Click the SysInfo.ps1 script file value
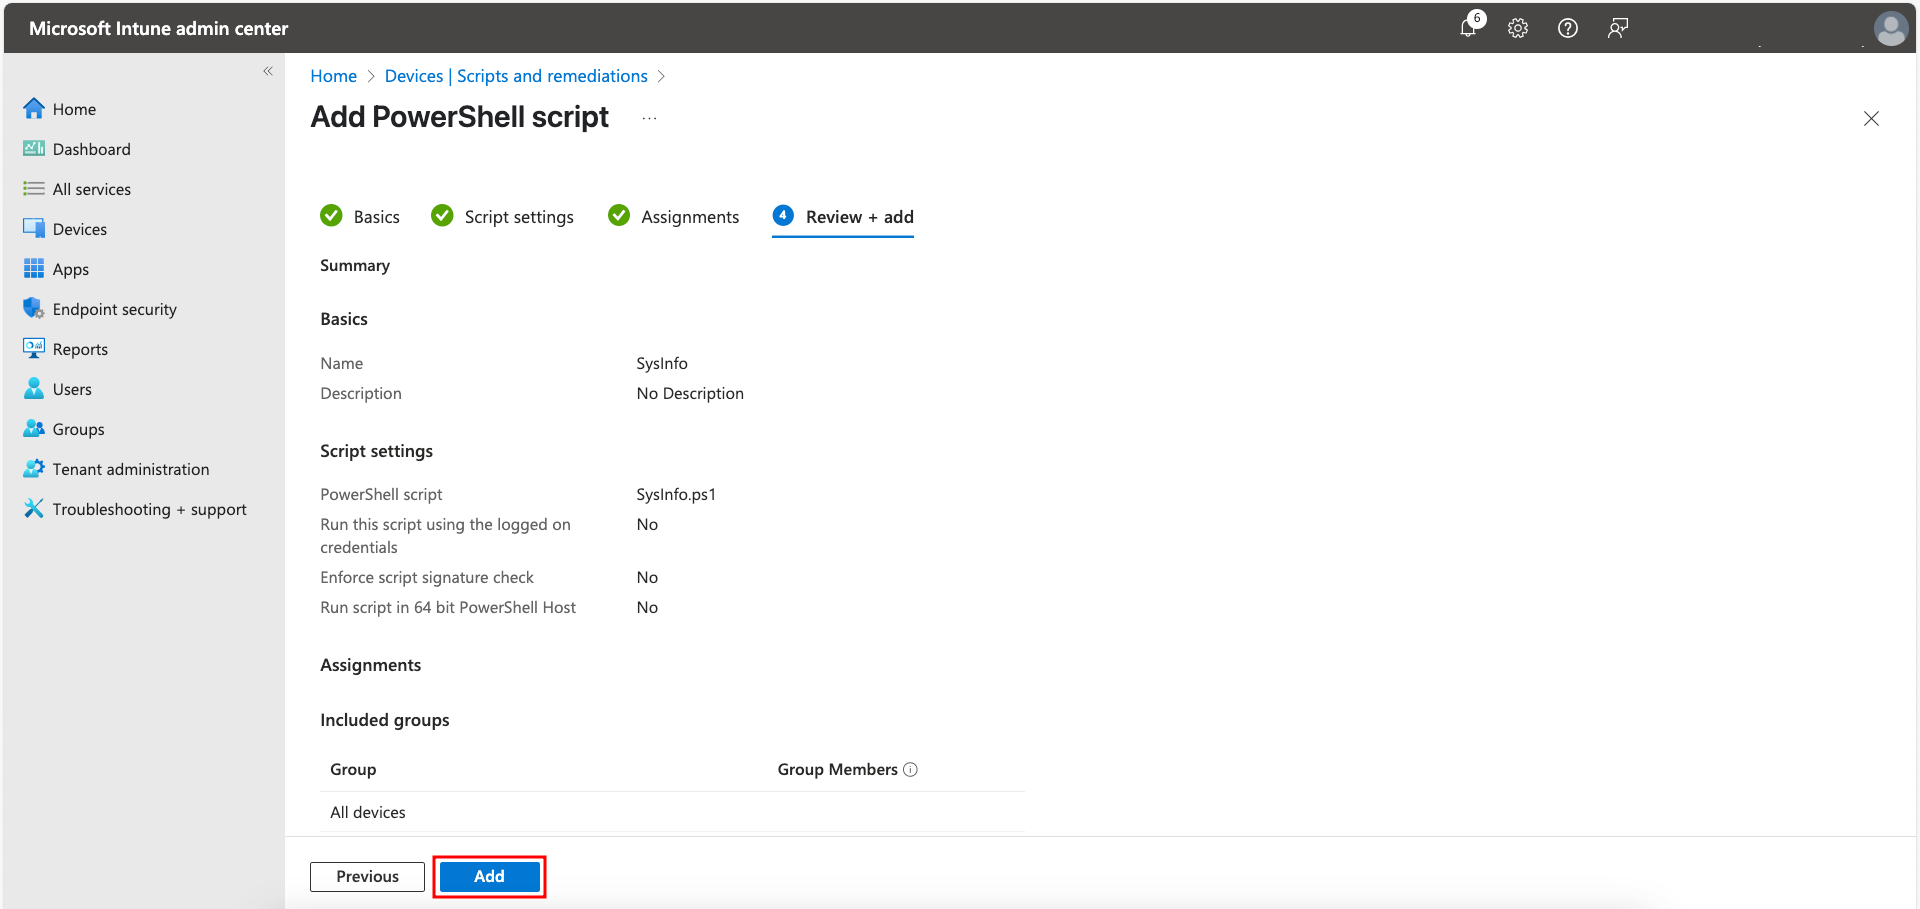This screenshot has width=1920, height=909. pyautogui.click(x=676, y=494)
